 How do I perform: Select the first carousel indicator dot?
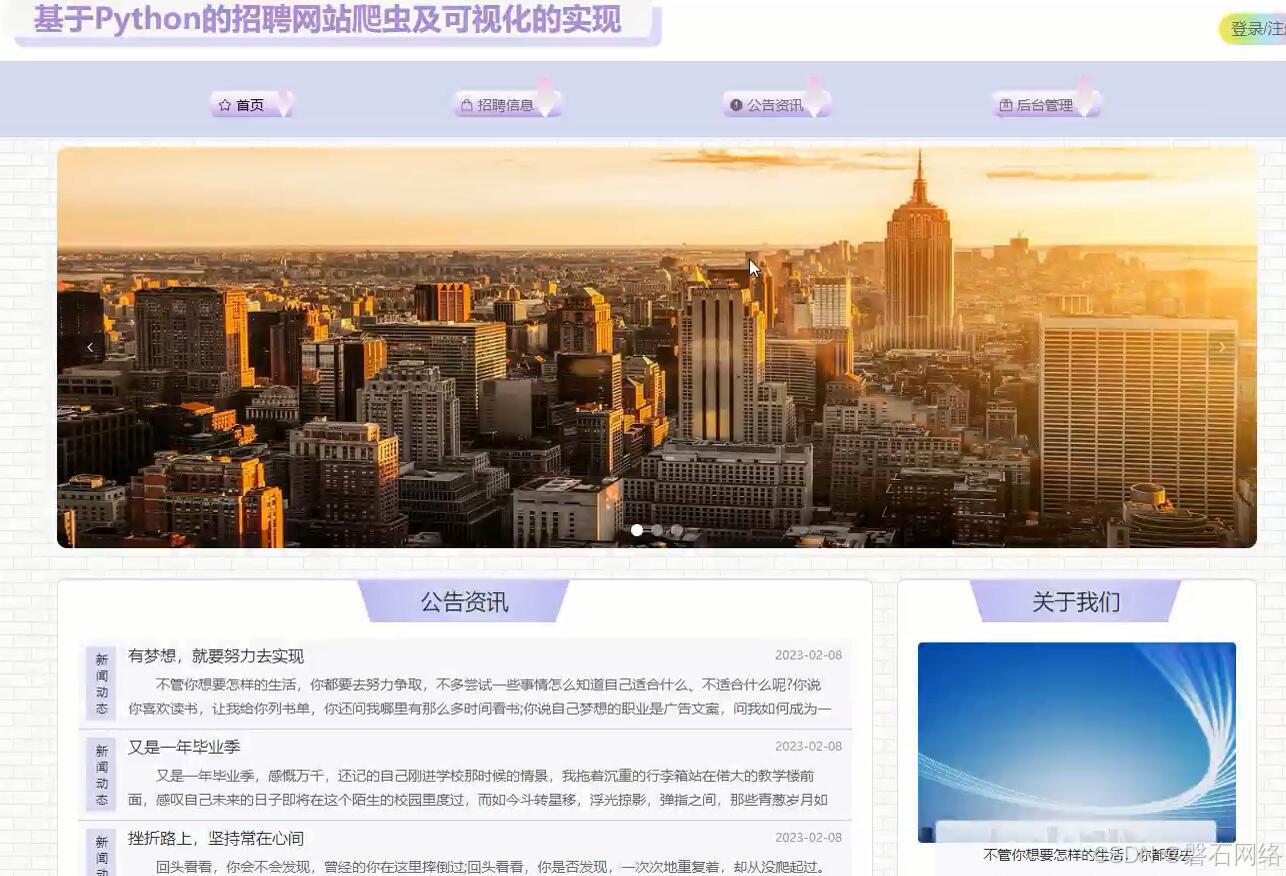637,531
